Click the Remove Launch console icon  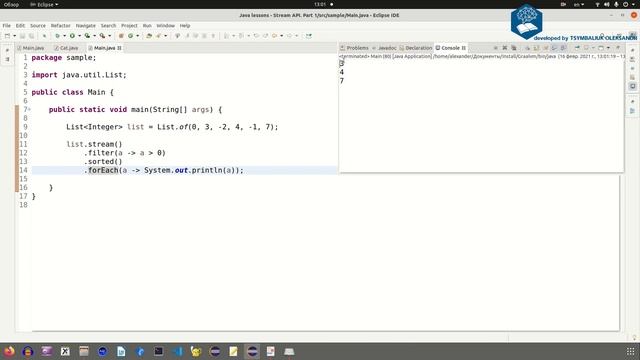coord(504,48)
